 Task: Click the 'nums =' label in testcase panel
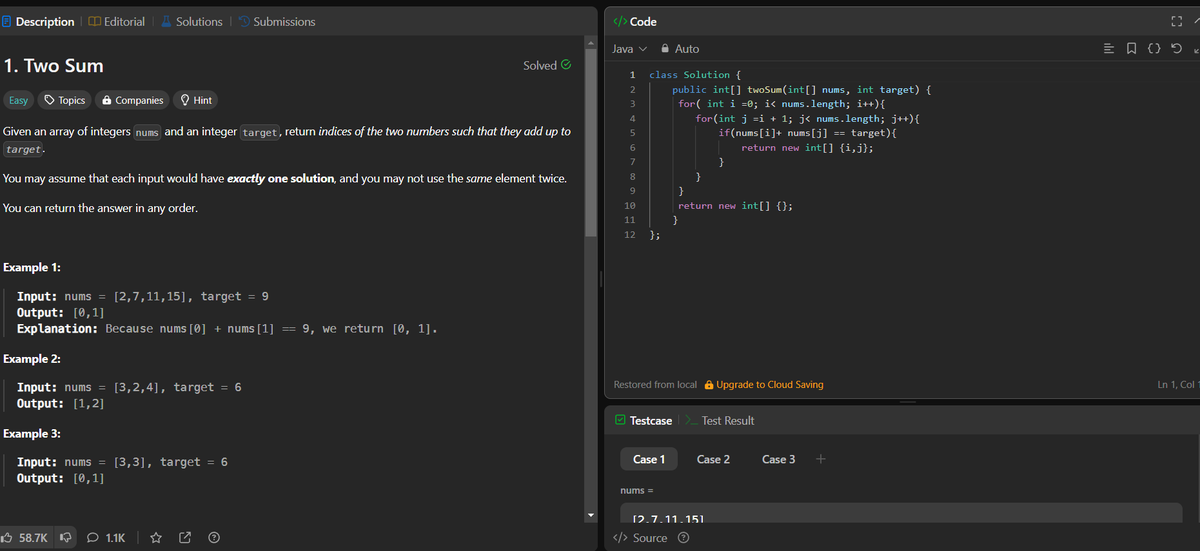(x=637, y=490)
